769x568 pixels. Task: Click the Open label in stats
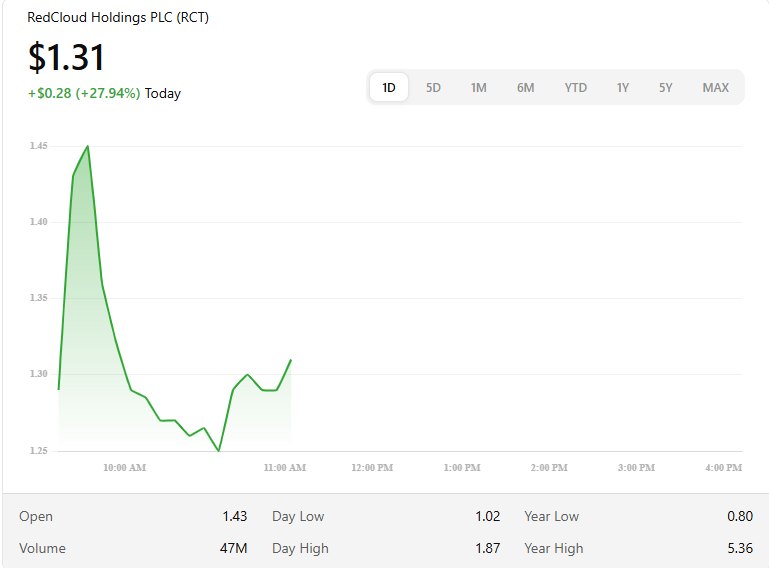[x=36, y=516]
